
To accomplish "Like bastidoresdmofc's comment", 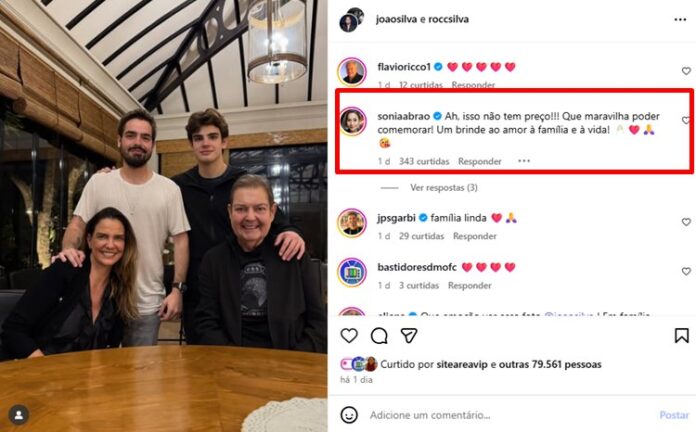I will (x=686, y=272).
